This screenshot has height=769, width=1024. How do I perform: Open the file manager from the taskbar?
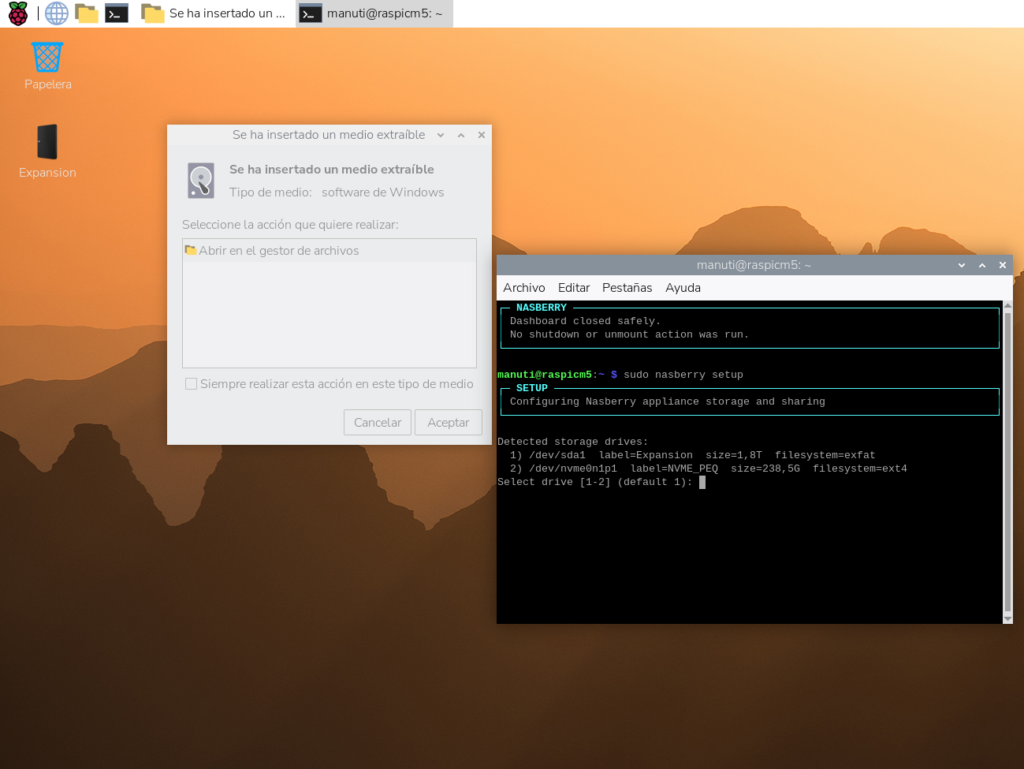pos(86,13)
